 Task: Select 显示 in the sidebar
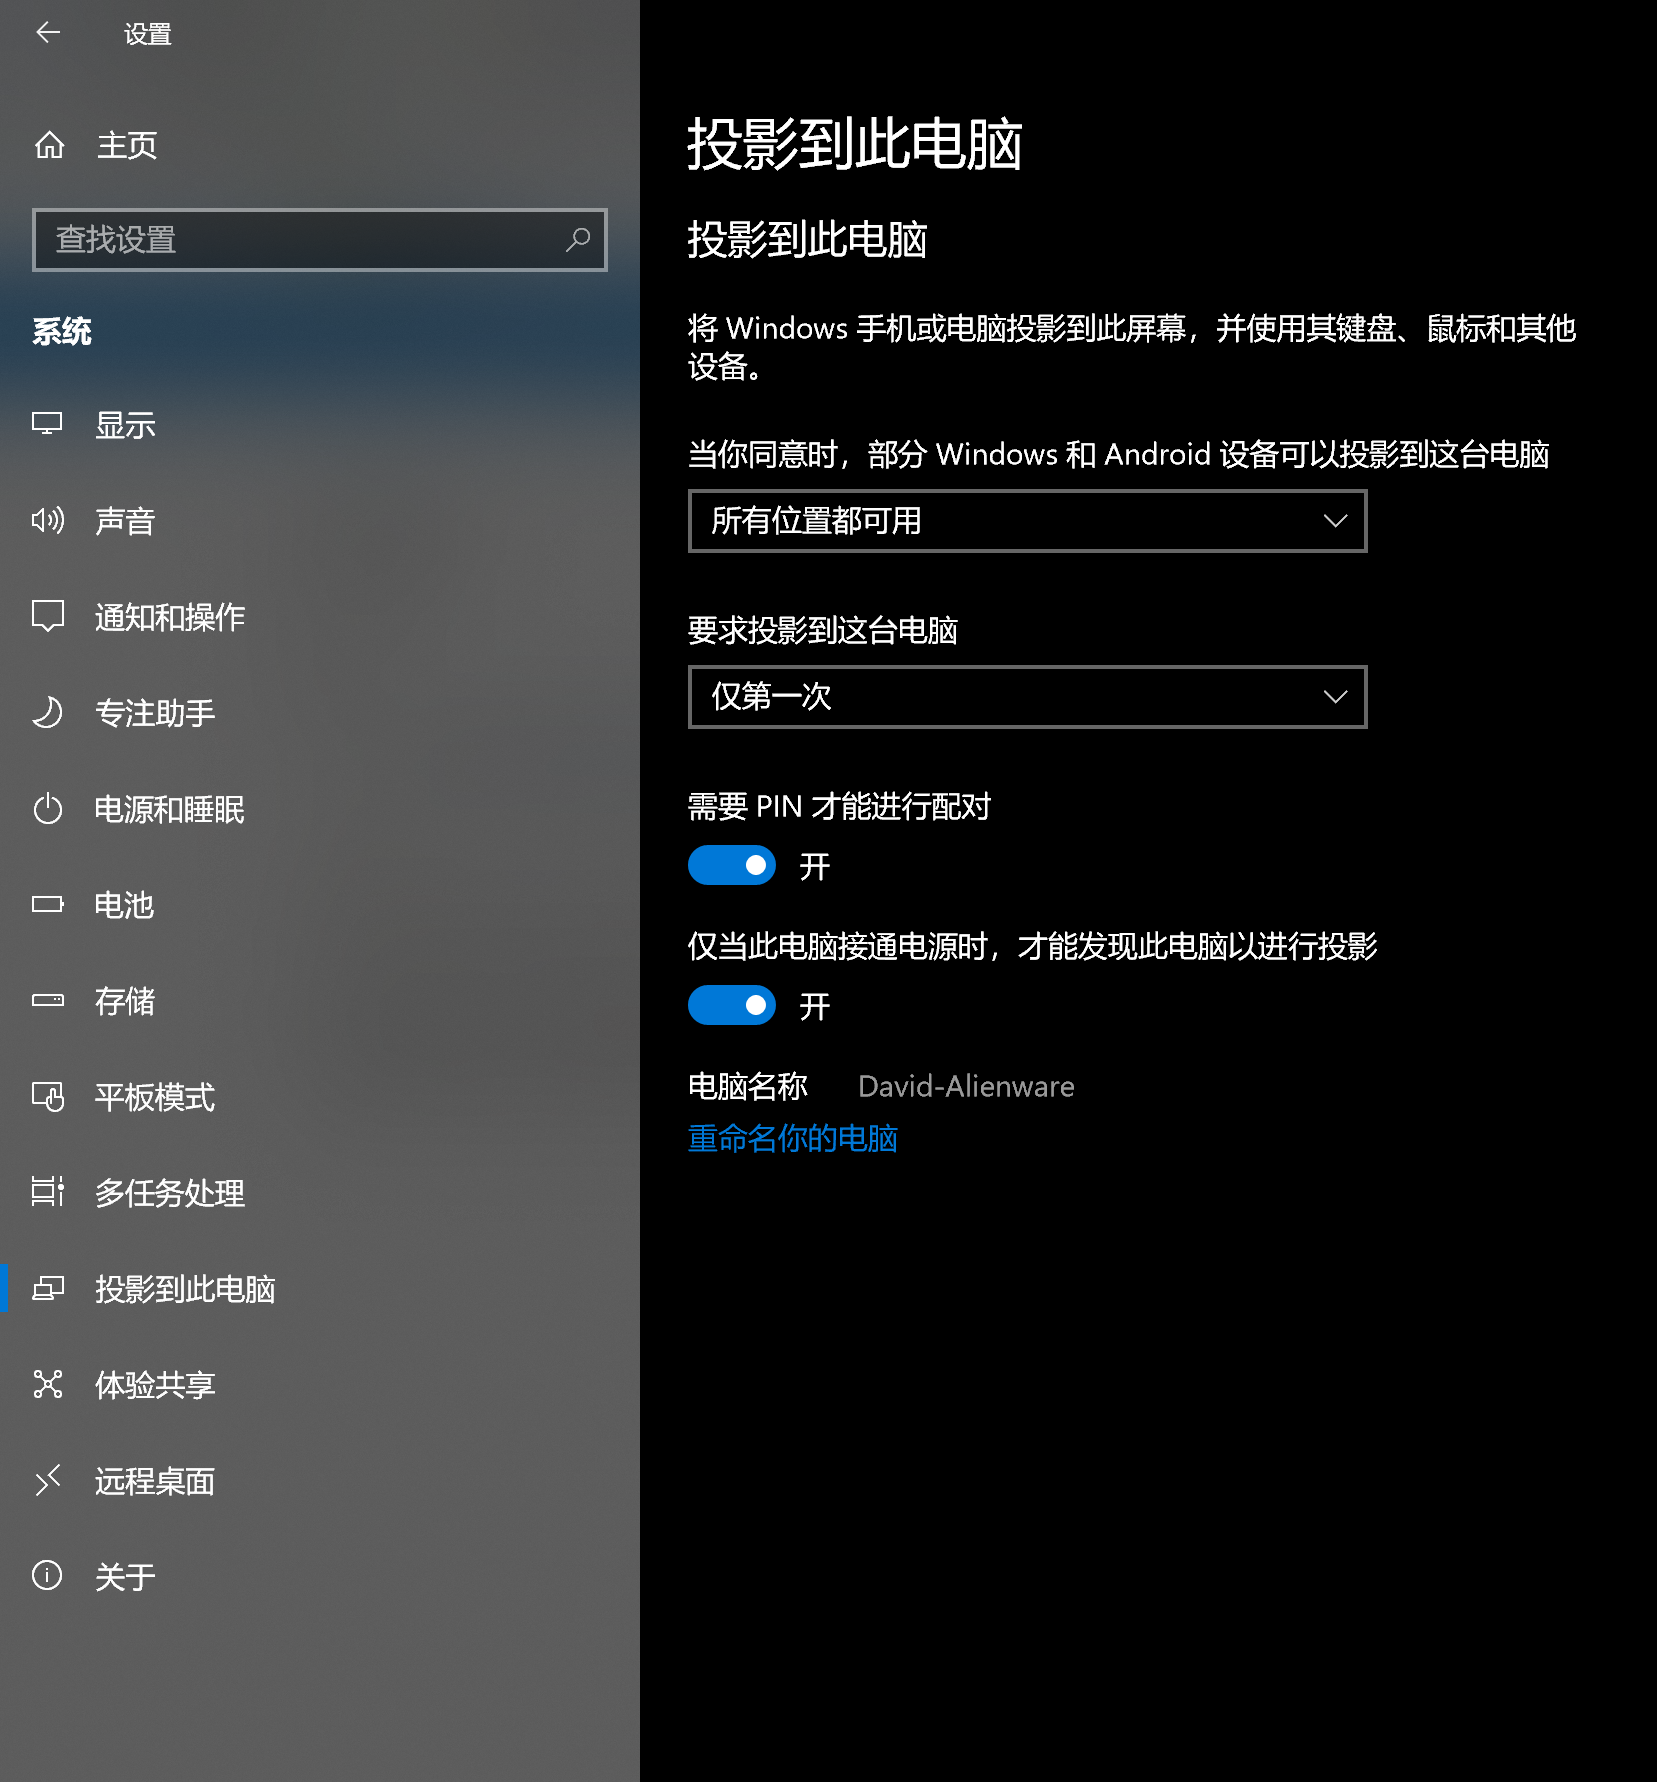pos(320,425)
